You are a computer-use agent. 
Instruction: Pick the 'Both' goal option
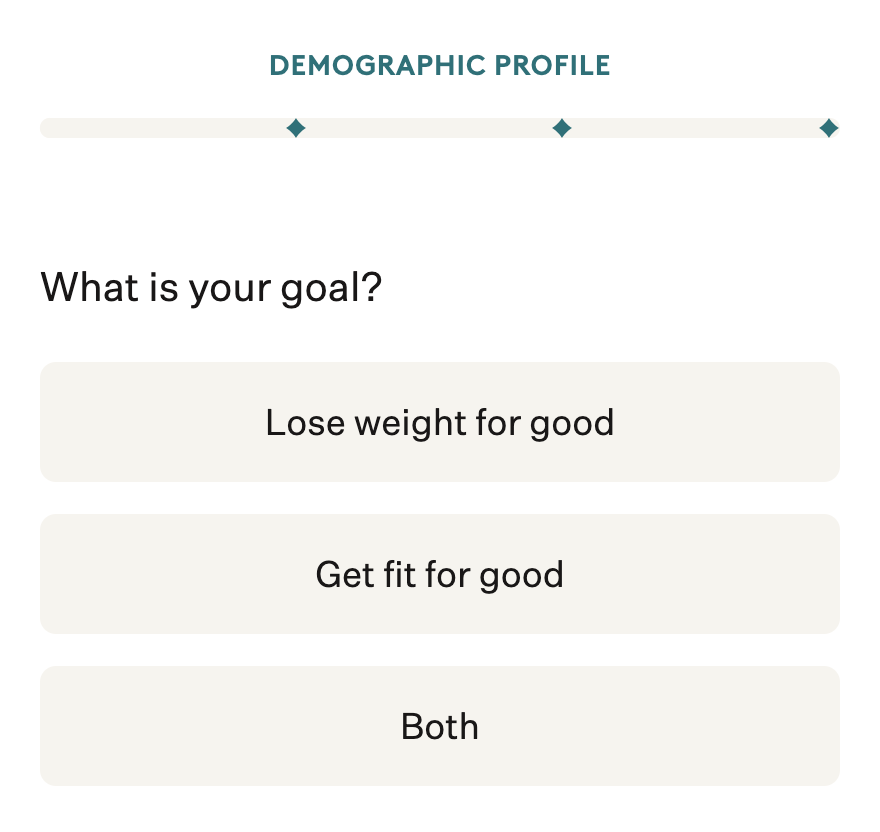(x=440, y=726)
